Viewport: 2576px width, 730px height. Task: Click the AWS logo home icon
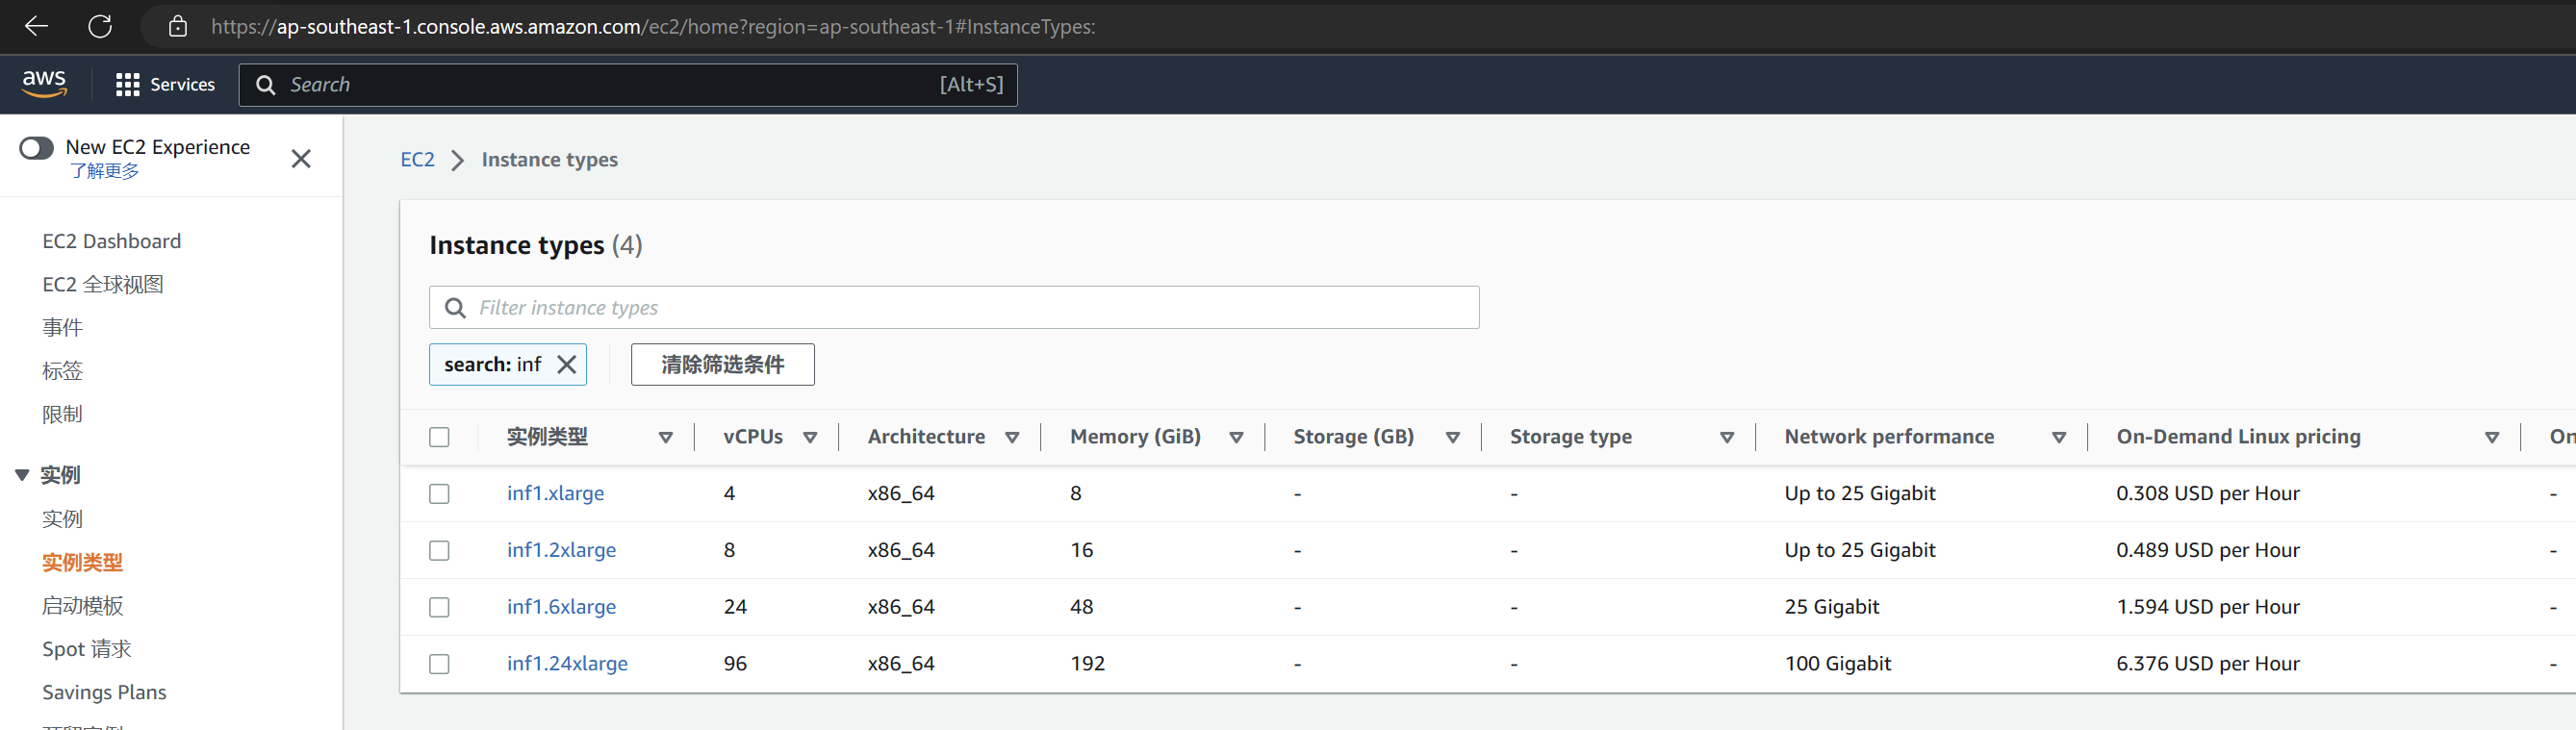pos(44,84)
